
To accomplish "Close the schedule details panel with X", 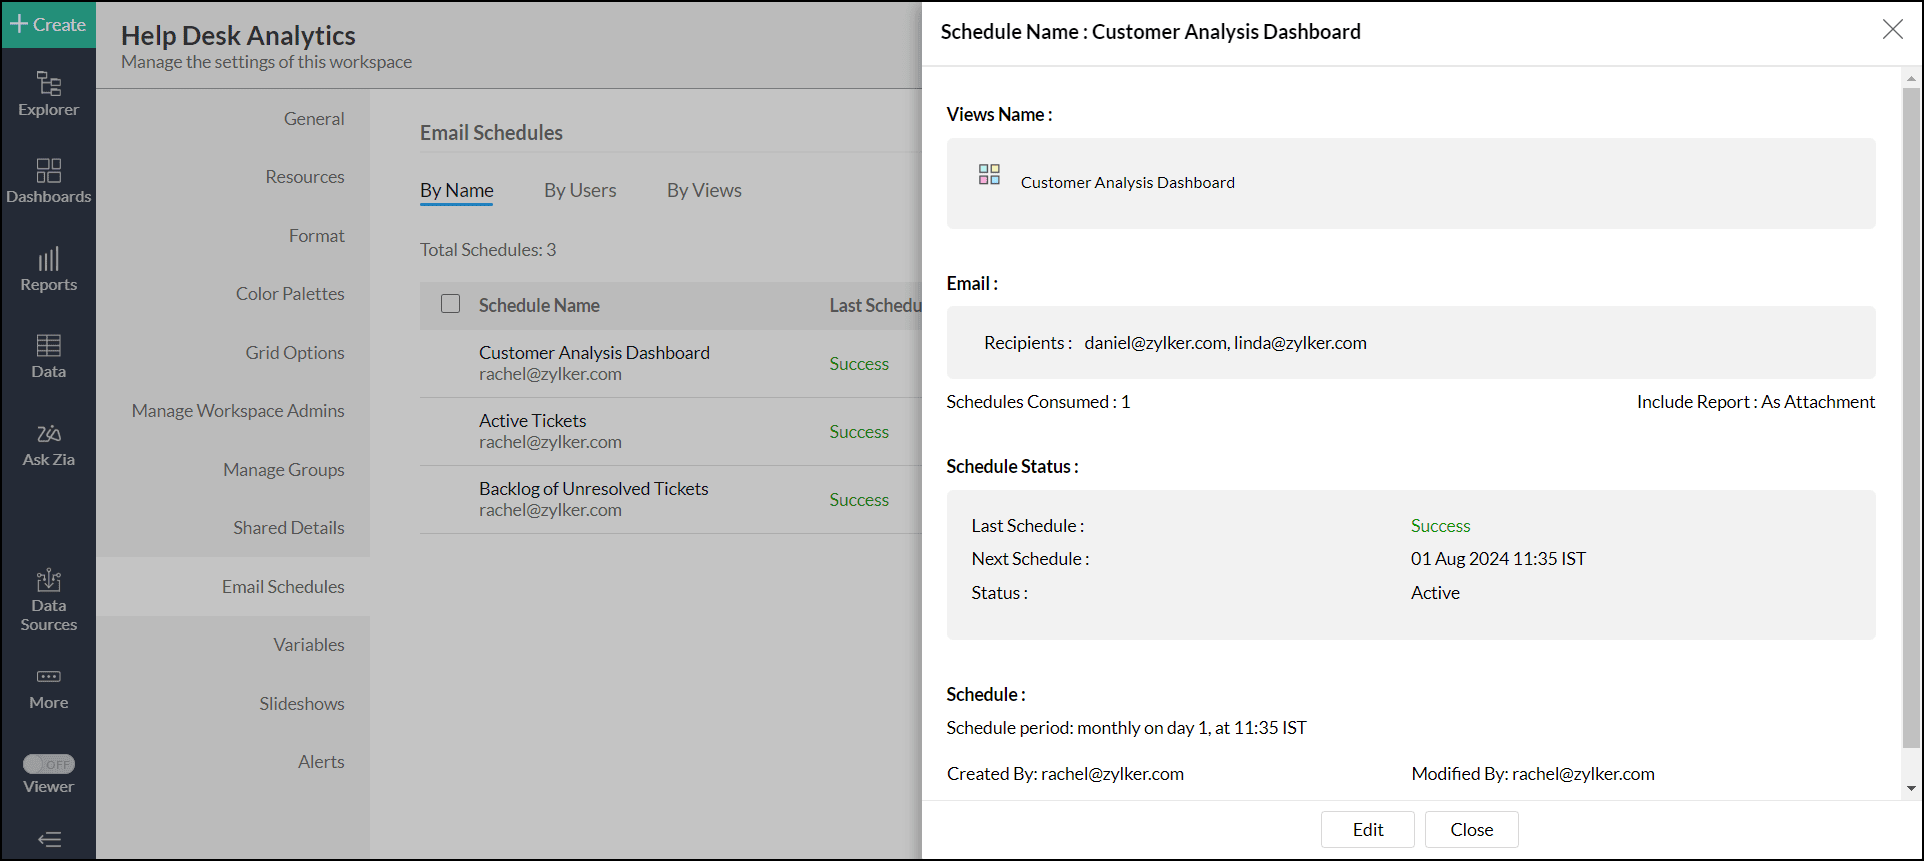I will click(1892, 30).
